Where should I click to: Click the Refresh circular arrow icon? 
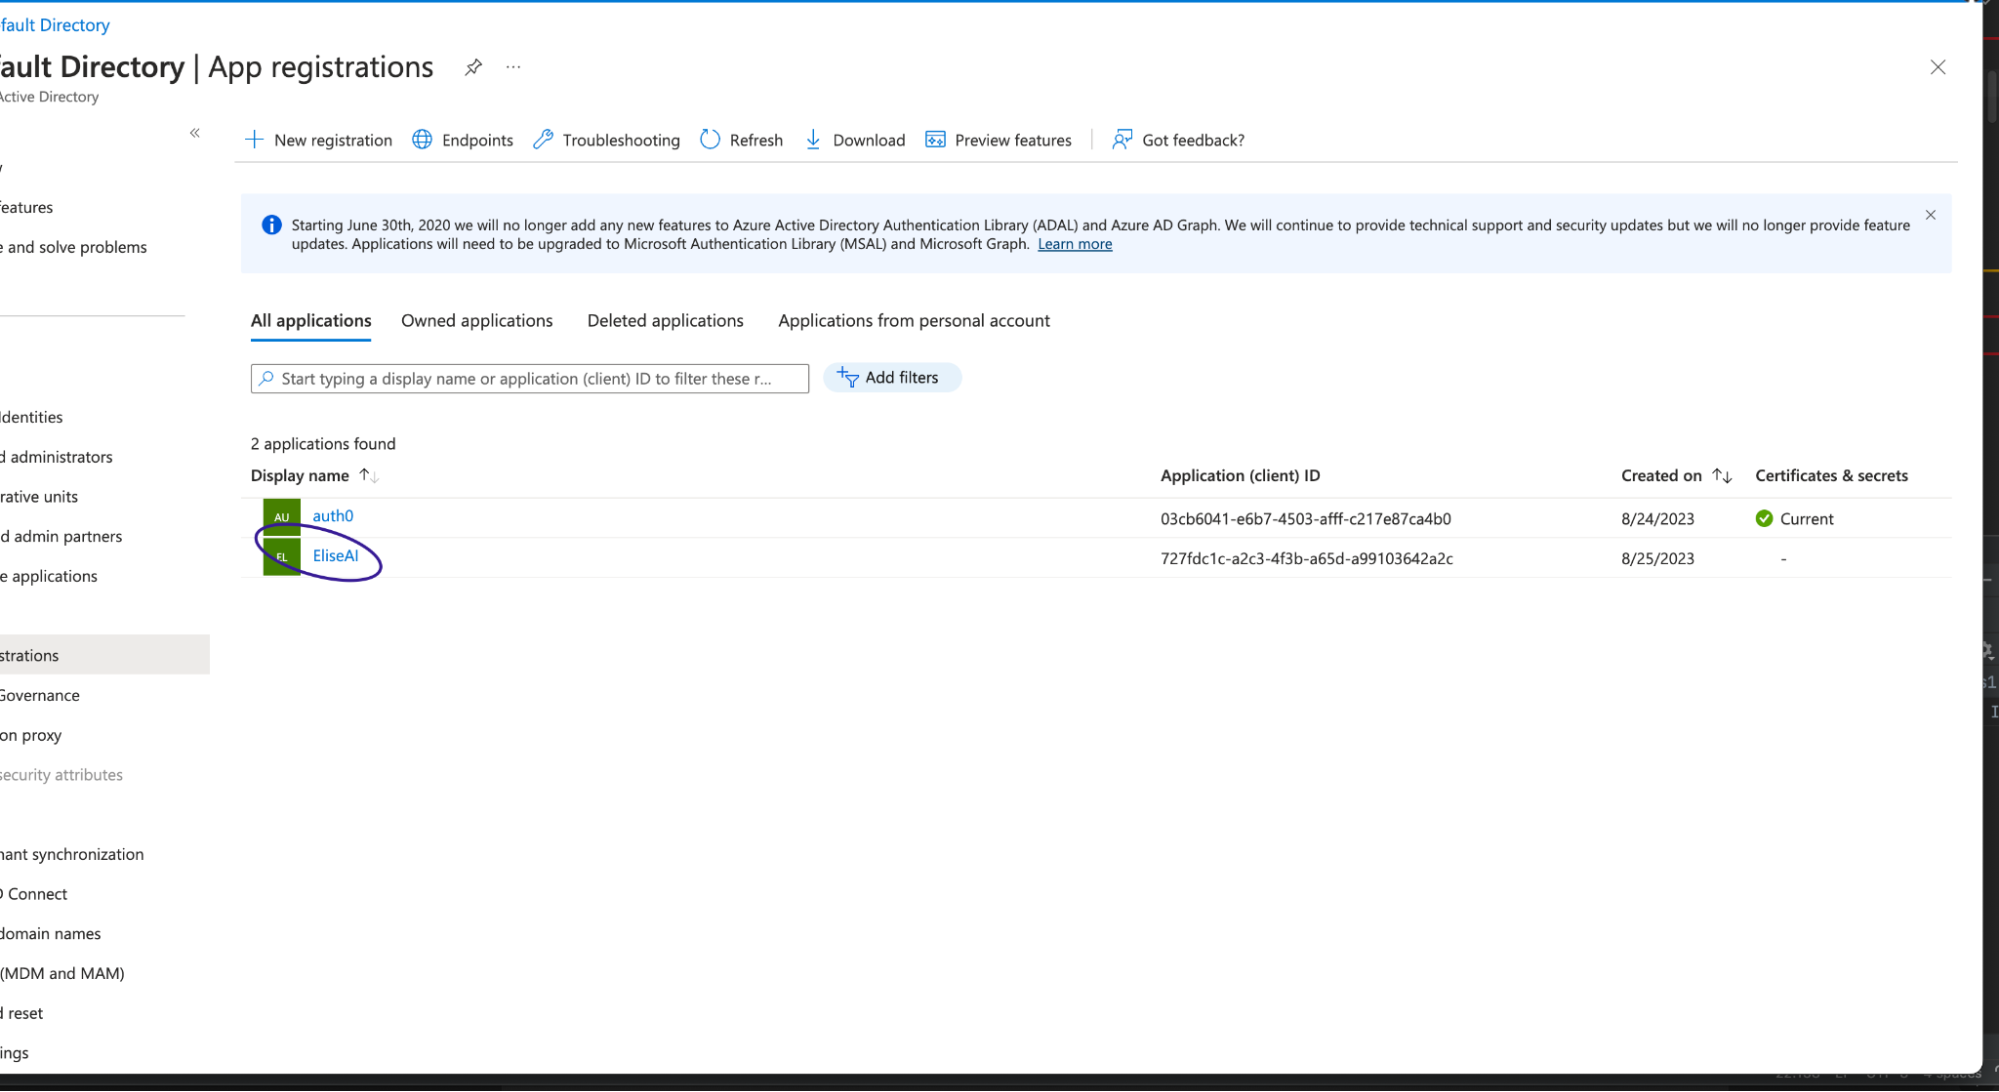tap(710, 140)
